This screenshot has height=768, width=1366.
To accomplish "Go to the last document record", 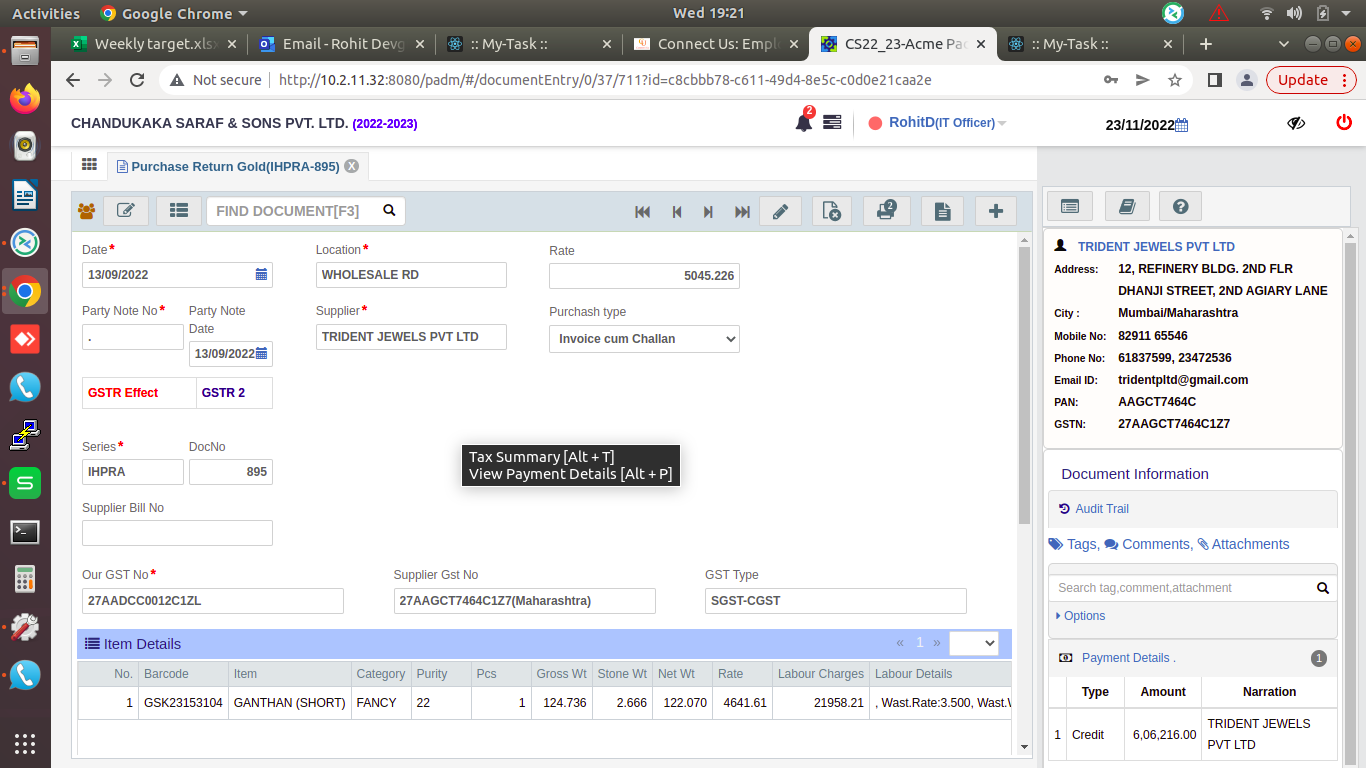I will (742, 212).
